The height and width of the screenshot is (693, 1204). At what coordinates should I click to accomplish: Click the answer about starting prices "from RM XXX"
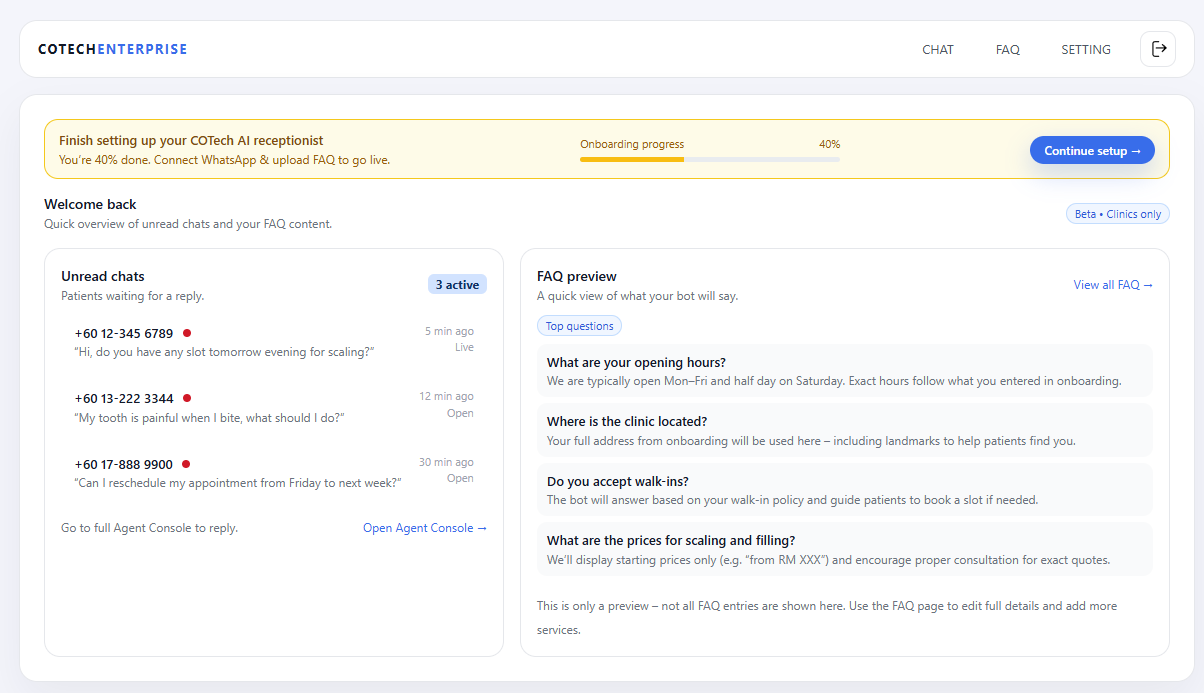click(829, 560)
